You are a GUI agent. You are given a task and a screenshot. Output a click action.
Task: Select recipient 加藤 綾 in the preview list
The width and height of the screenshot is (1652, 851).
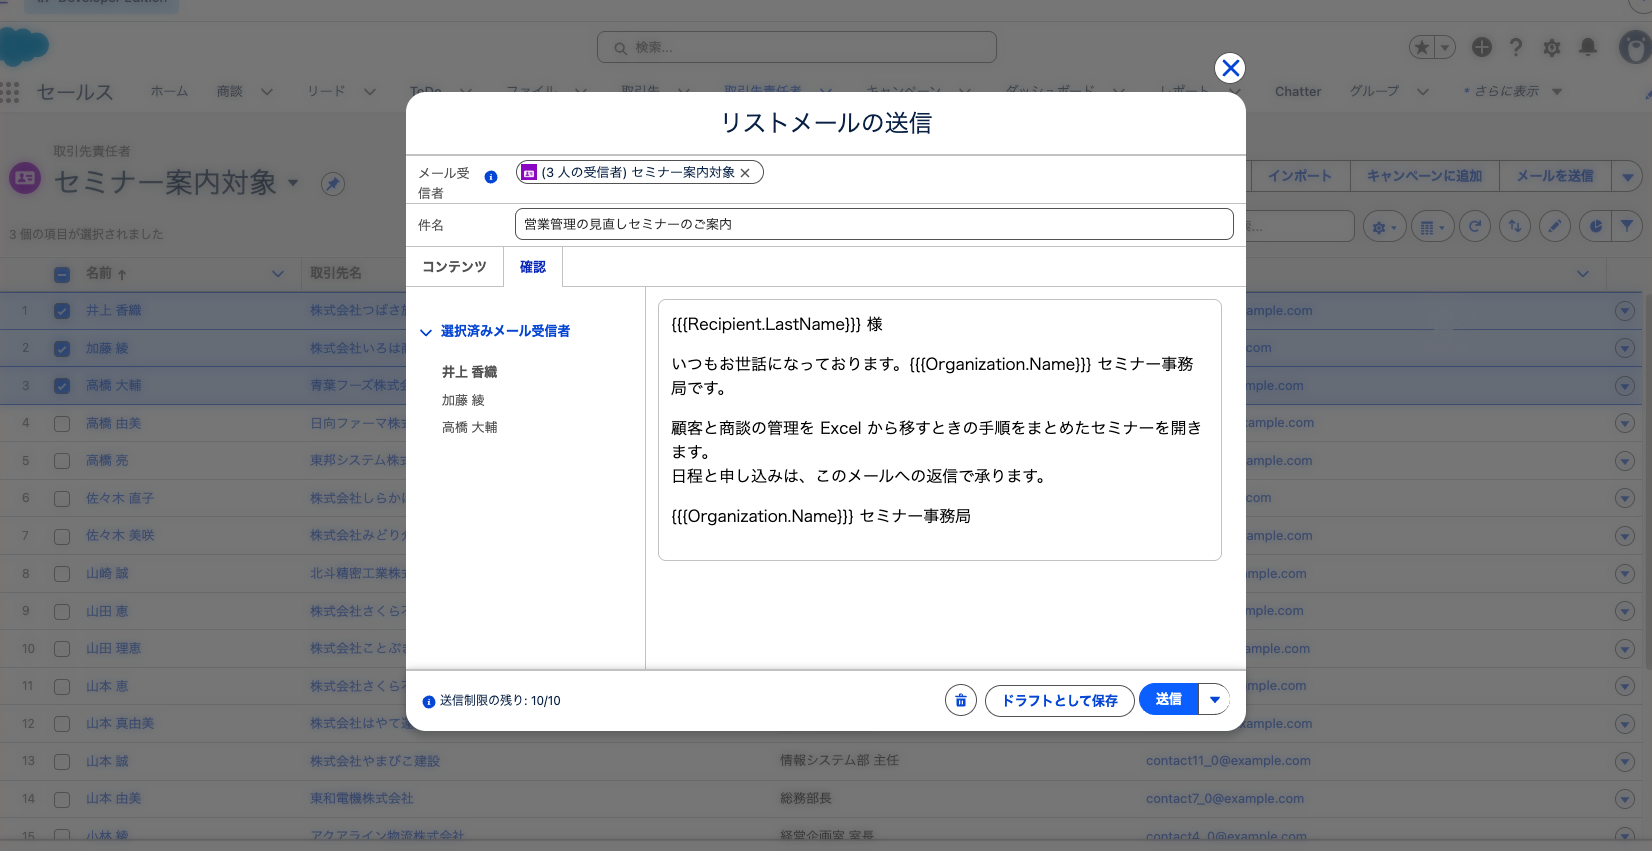pos(463,400)
